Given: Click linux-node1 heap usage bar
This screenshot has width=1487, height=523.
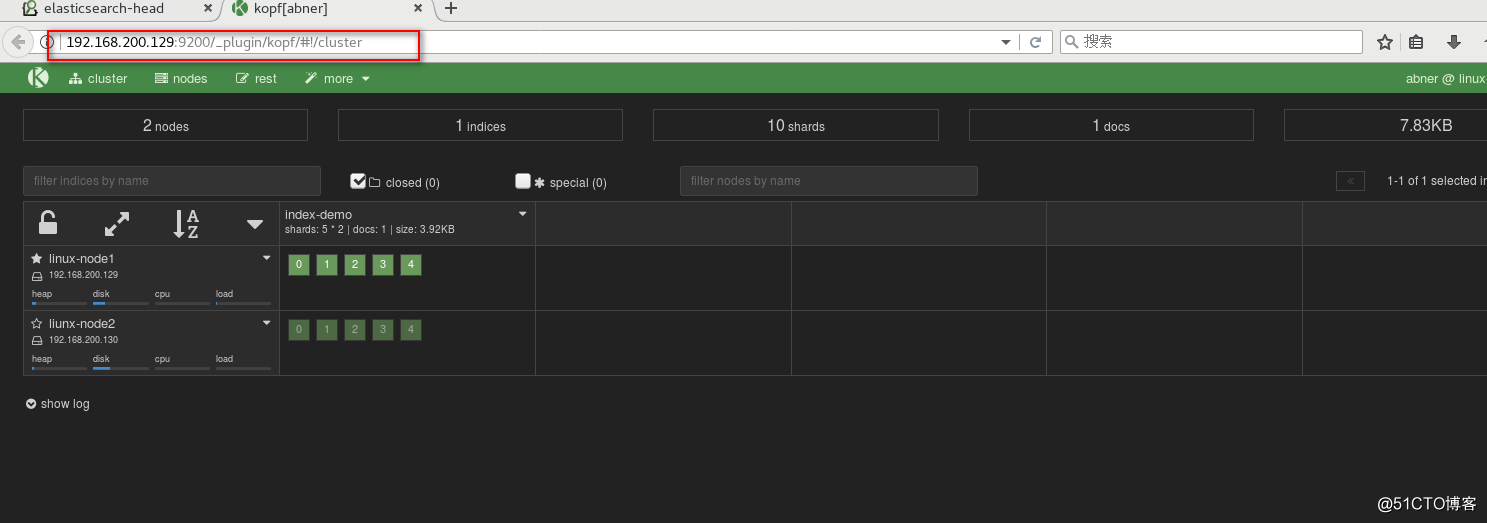Looking at the screenshot, I should [60, 303].
